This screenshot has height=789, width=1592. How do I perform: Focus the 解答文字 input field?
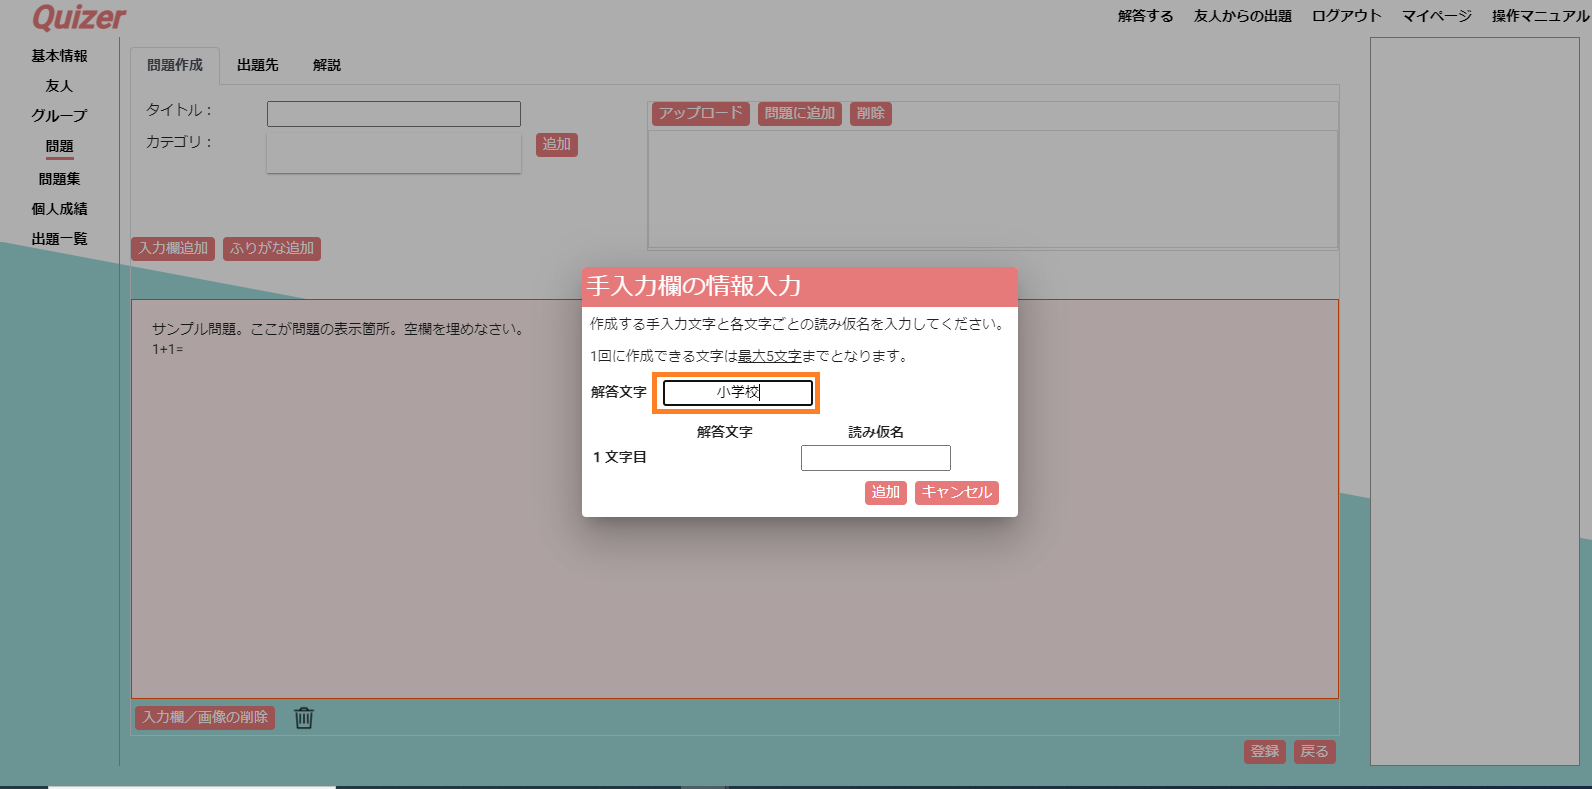tap(738, 393)
